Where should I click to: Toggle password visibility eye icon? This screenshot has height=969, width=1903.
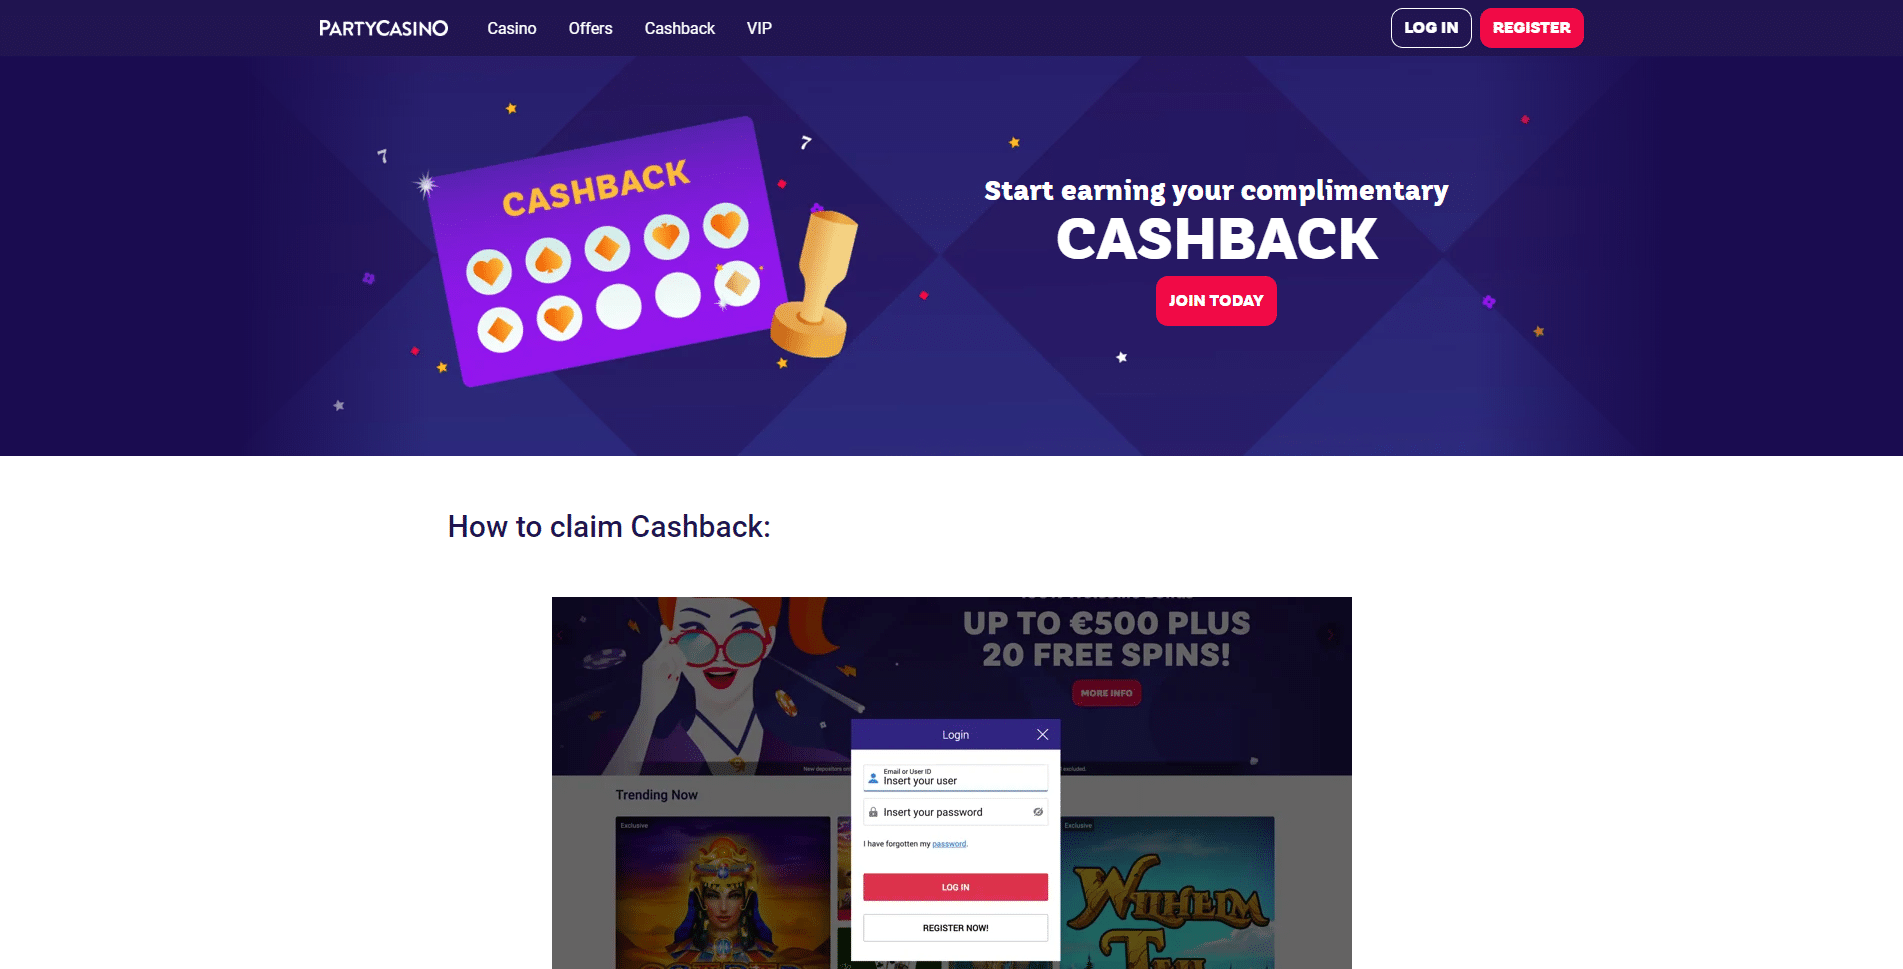point(1038,812)
